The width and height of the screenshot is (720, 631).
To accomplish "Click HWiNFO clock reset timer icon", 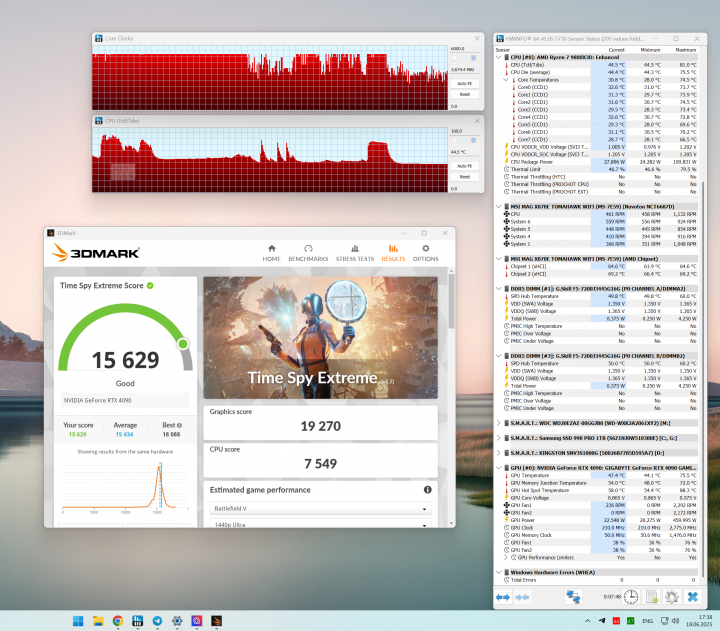I will [631, 597].
